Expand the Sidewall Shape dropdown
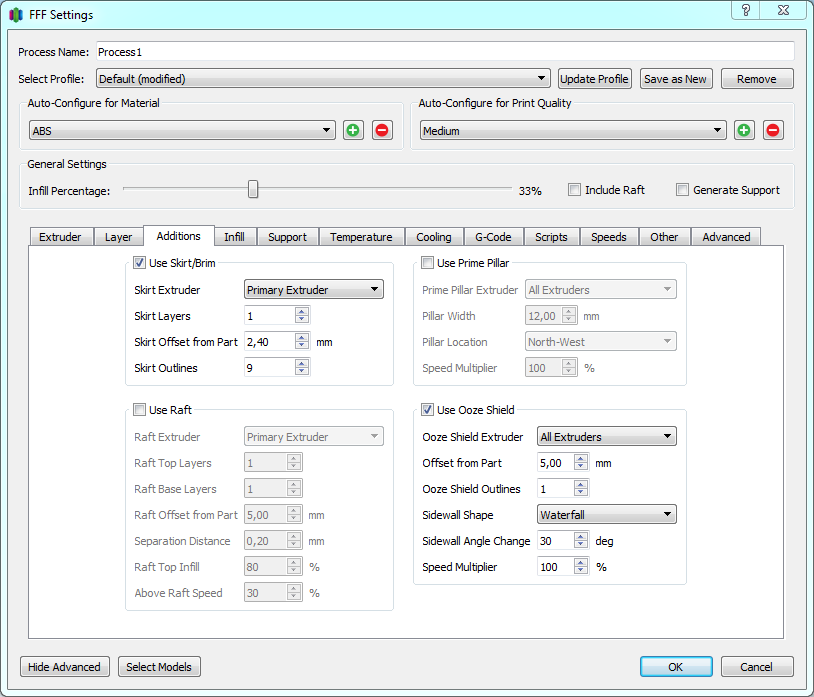The image size is (814, 697). (606, 515)
